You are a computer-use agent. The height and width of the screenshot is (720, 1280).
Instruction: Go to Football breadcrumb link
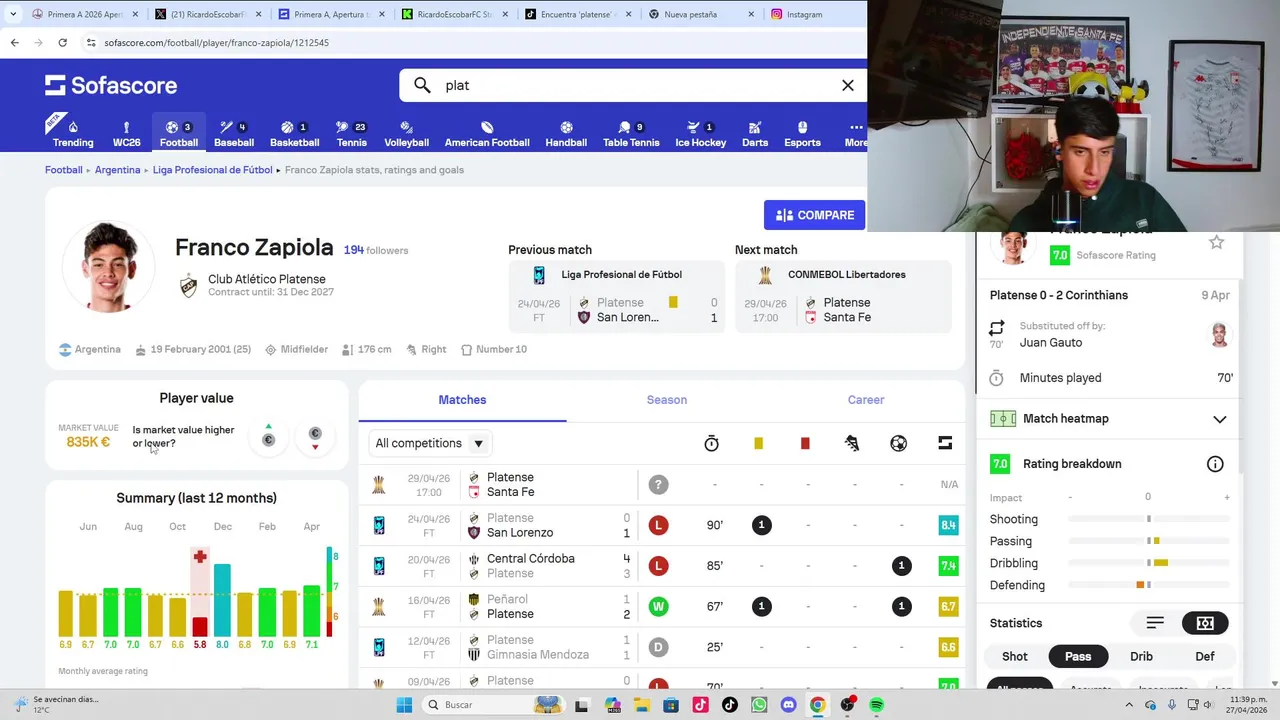[x=64, y=170]
